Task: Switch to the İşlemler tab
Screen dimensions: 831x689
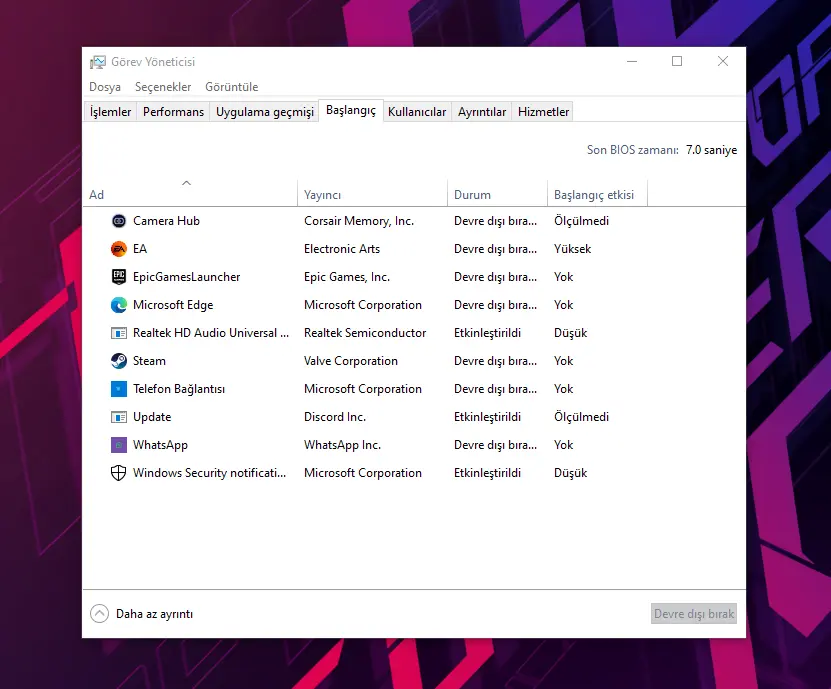Action: point(110,112)
